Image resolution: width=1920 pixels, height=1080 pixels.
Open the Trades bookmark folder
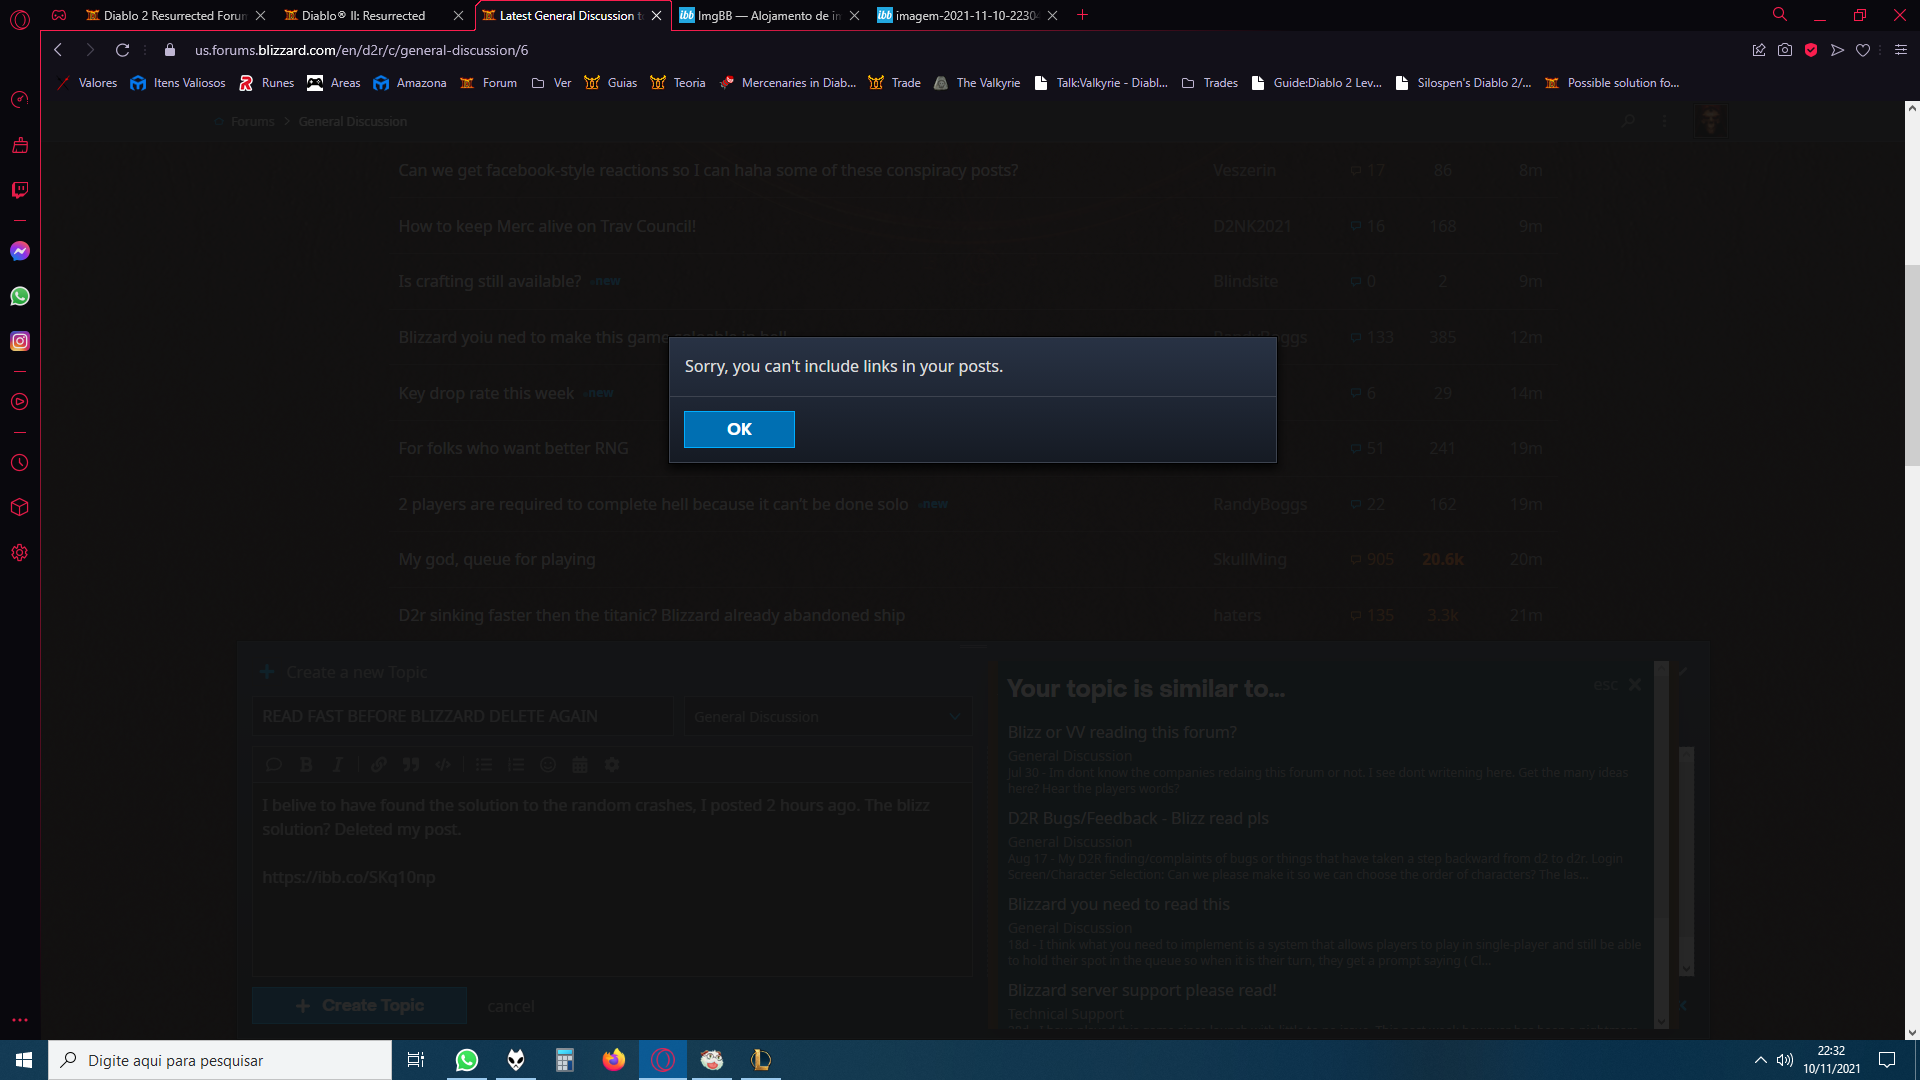coord(1209,83)
